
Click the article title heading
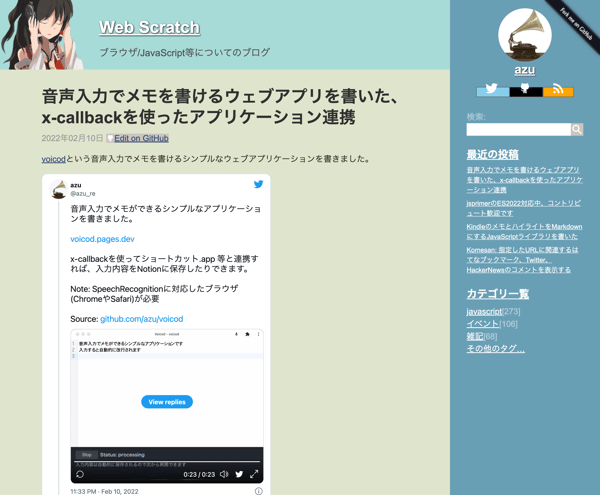click(221, 107)
